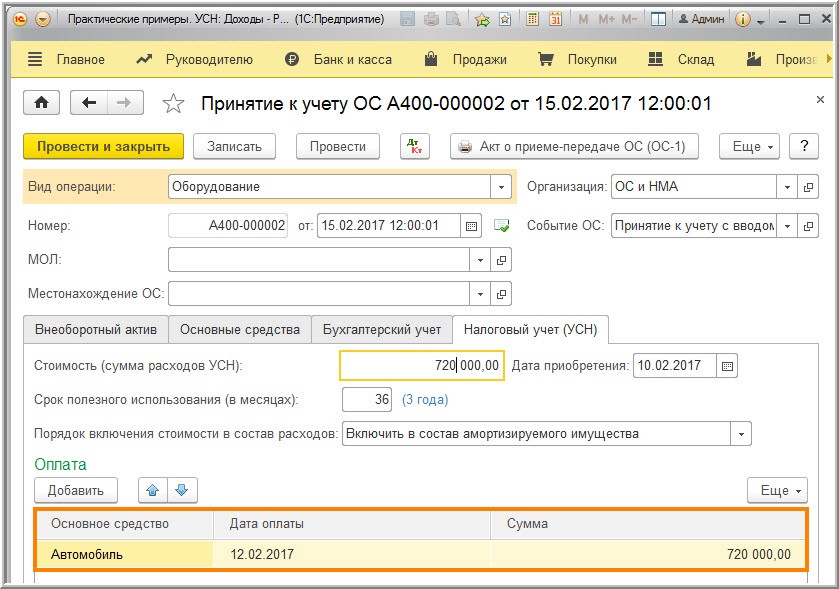This screenshot has width=839, height=589.
Task: Open calendar picker for document date
Action: coord(472,226)
